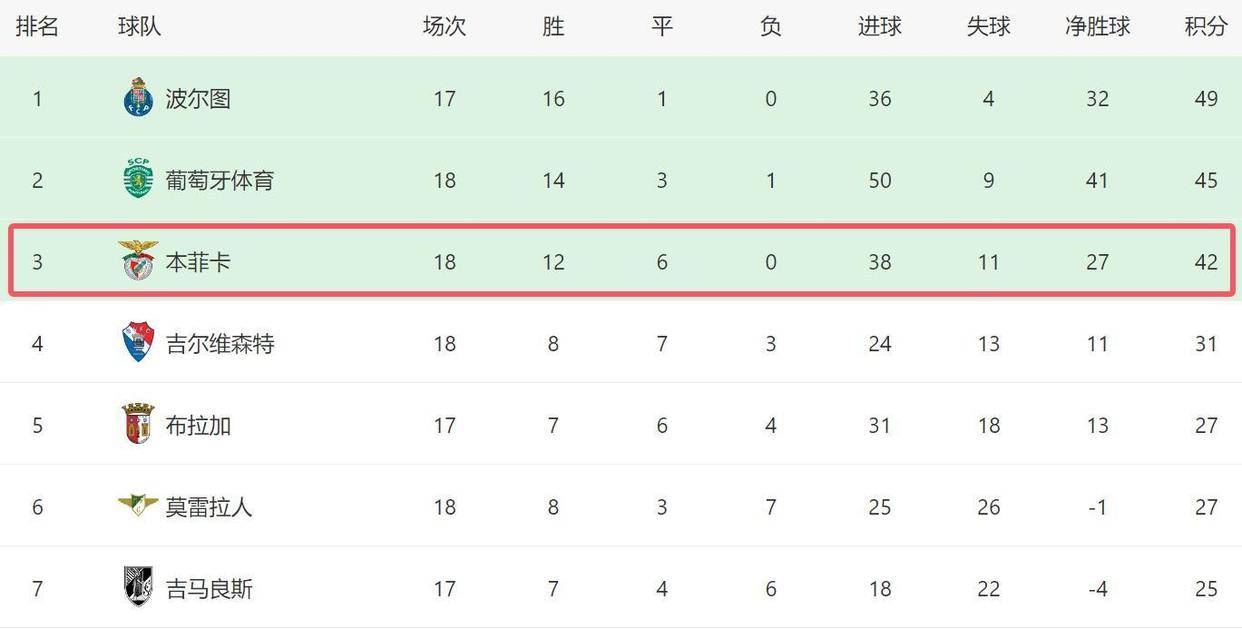Click the Benfica eagle crest icon
The width and height of the screenshot is (1242, 629).
pyautogui.click(x=138, y=261)
